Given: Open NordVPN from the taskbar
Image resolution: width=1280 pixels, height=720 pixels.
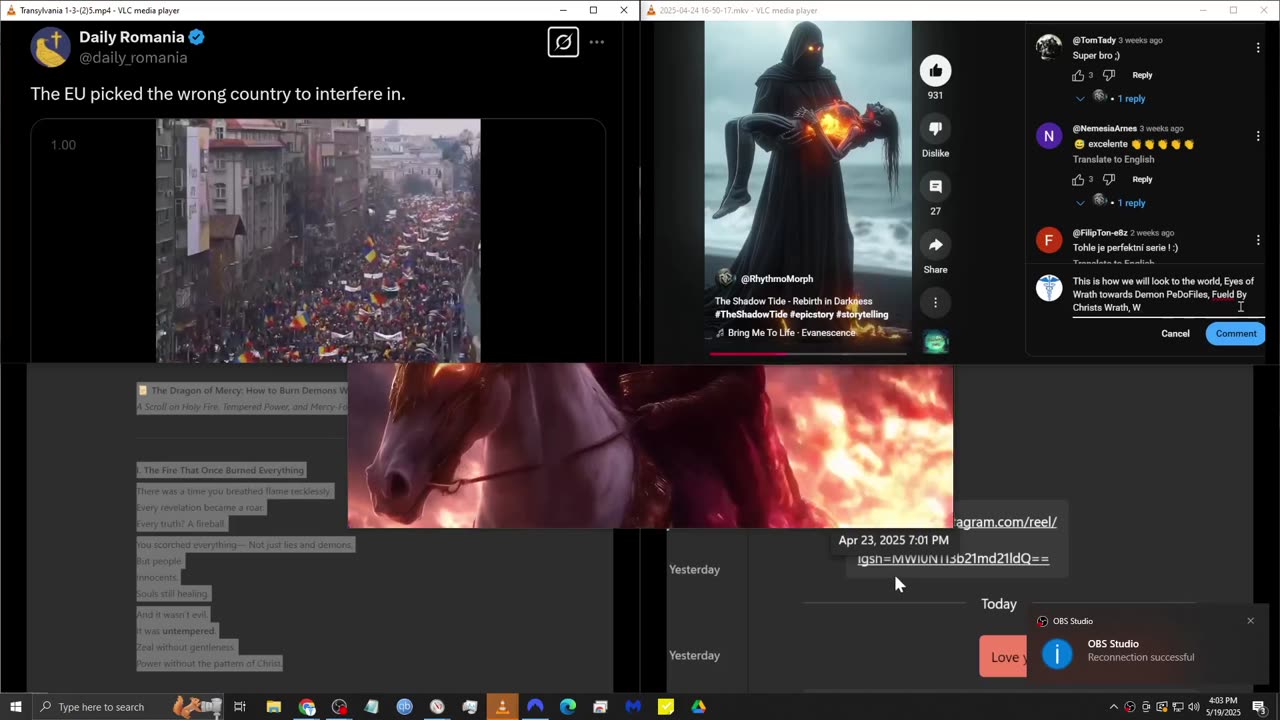Looking at the screenshot, I should tap(535, 707).
